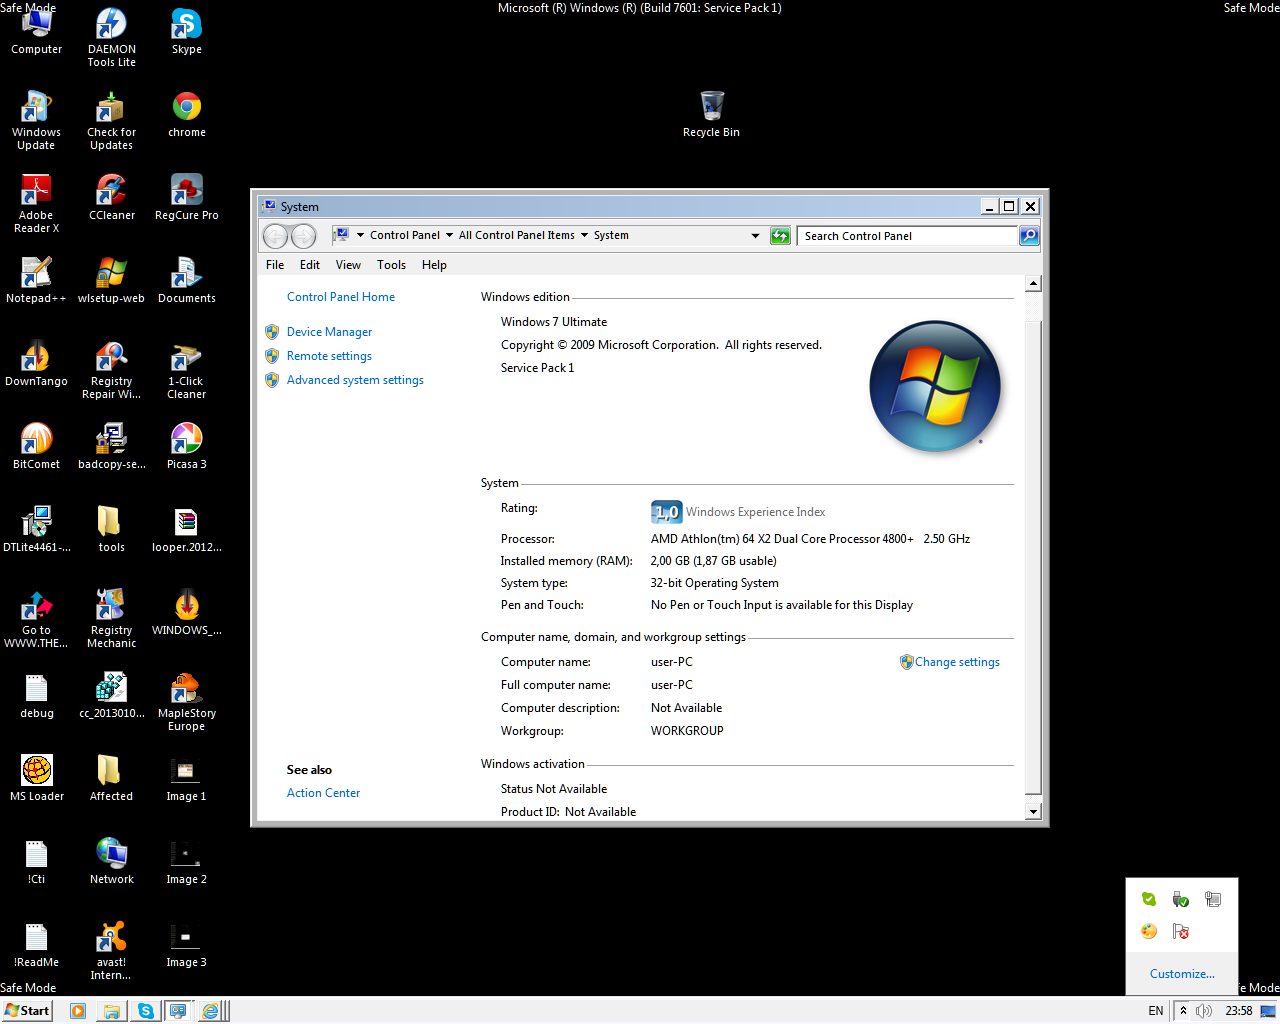This screenshot has height=1024, width=1280.
Task: Open the View menu
Action: (348, 265)
